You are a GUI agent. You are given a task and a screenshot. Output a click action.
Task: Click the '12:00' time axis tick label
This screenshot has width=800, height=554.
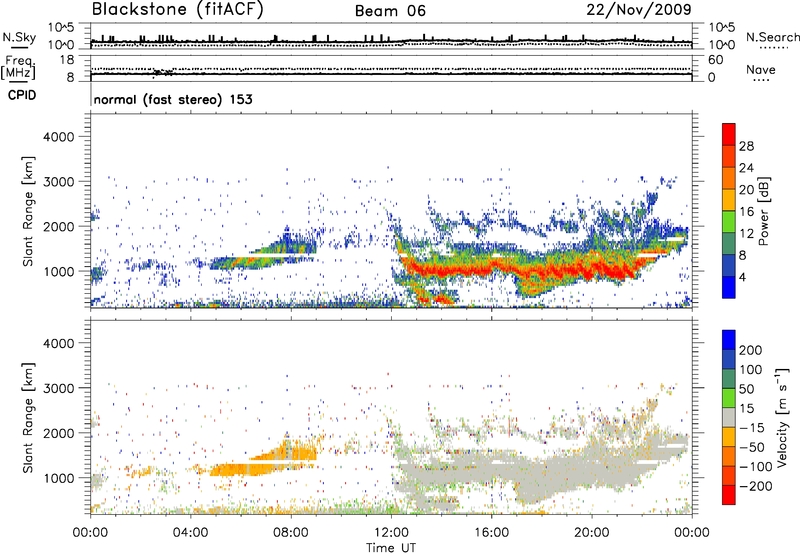tap(391, 533)
